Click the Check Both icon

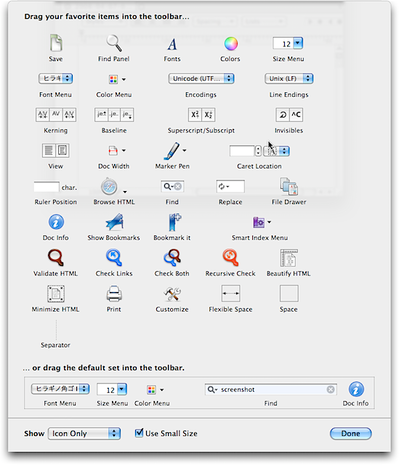tap(172, 258)
